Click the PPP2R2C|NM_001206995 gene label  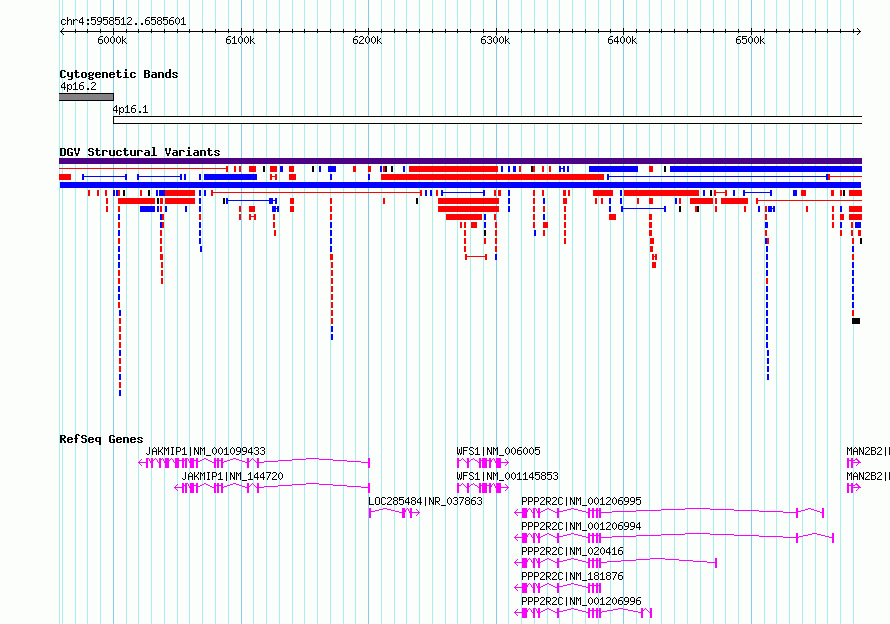coord(581,501)
